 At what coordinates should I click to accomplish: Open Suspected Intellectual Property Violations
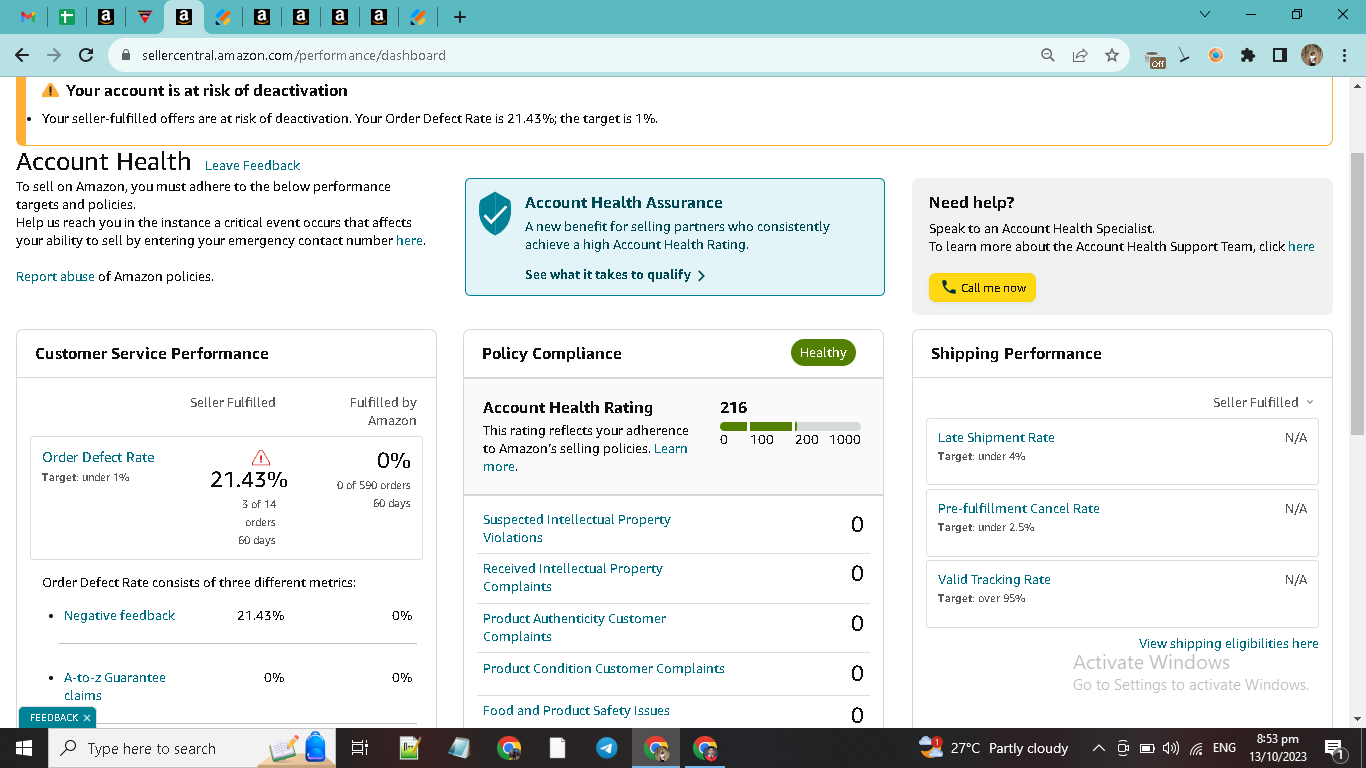[x=577, y=528]
